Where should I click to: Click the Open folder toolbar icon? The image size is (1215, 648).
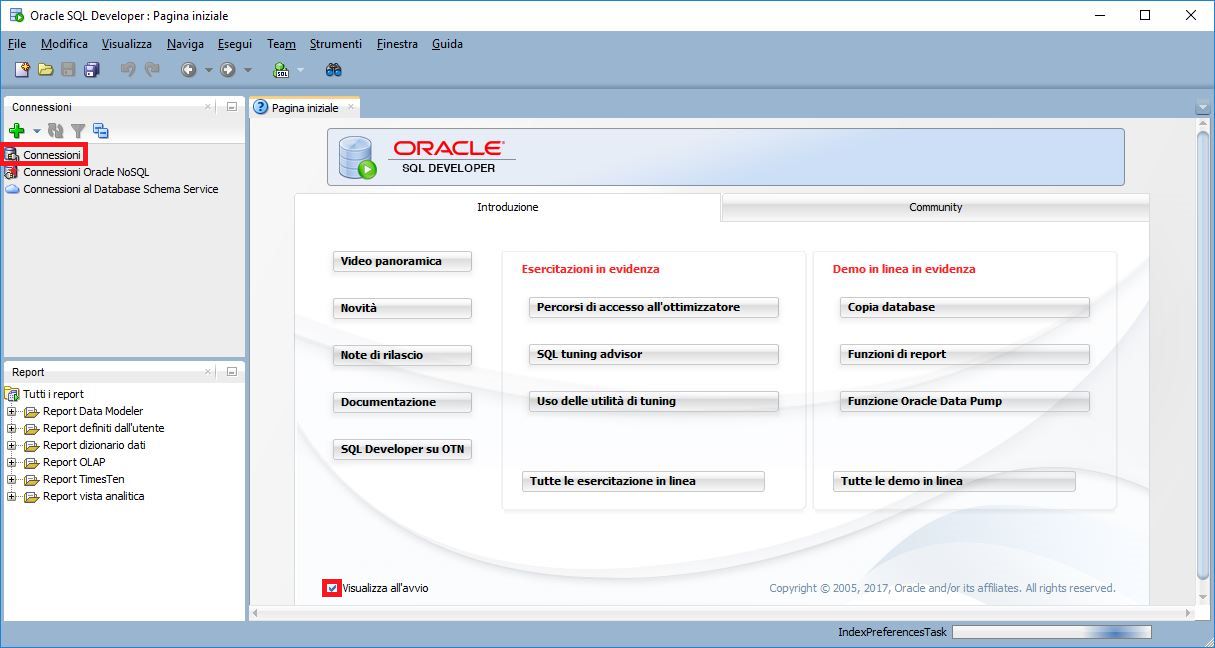(x=45, y=70)
